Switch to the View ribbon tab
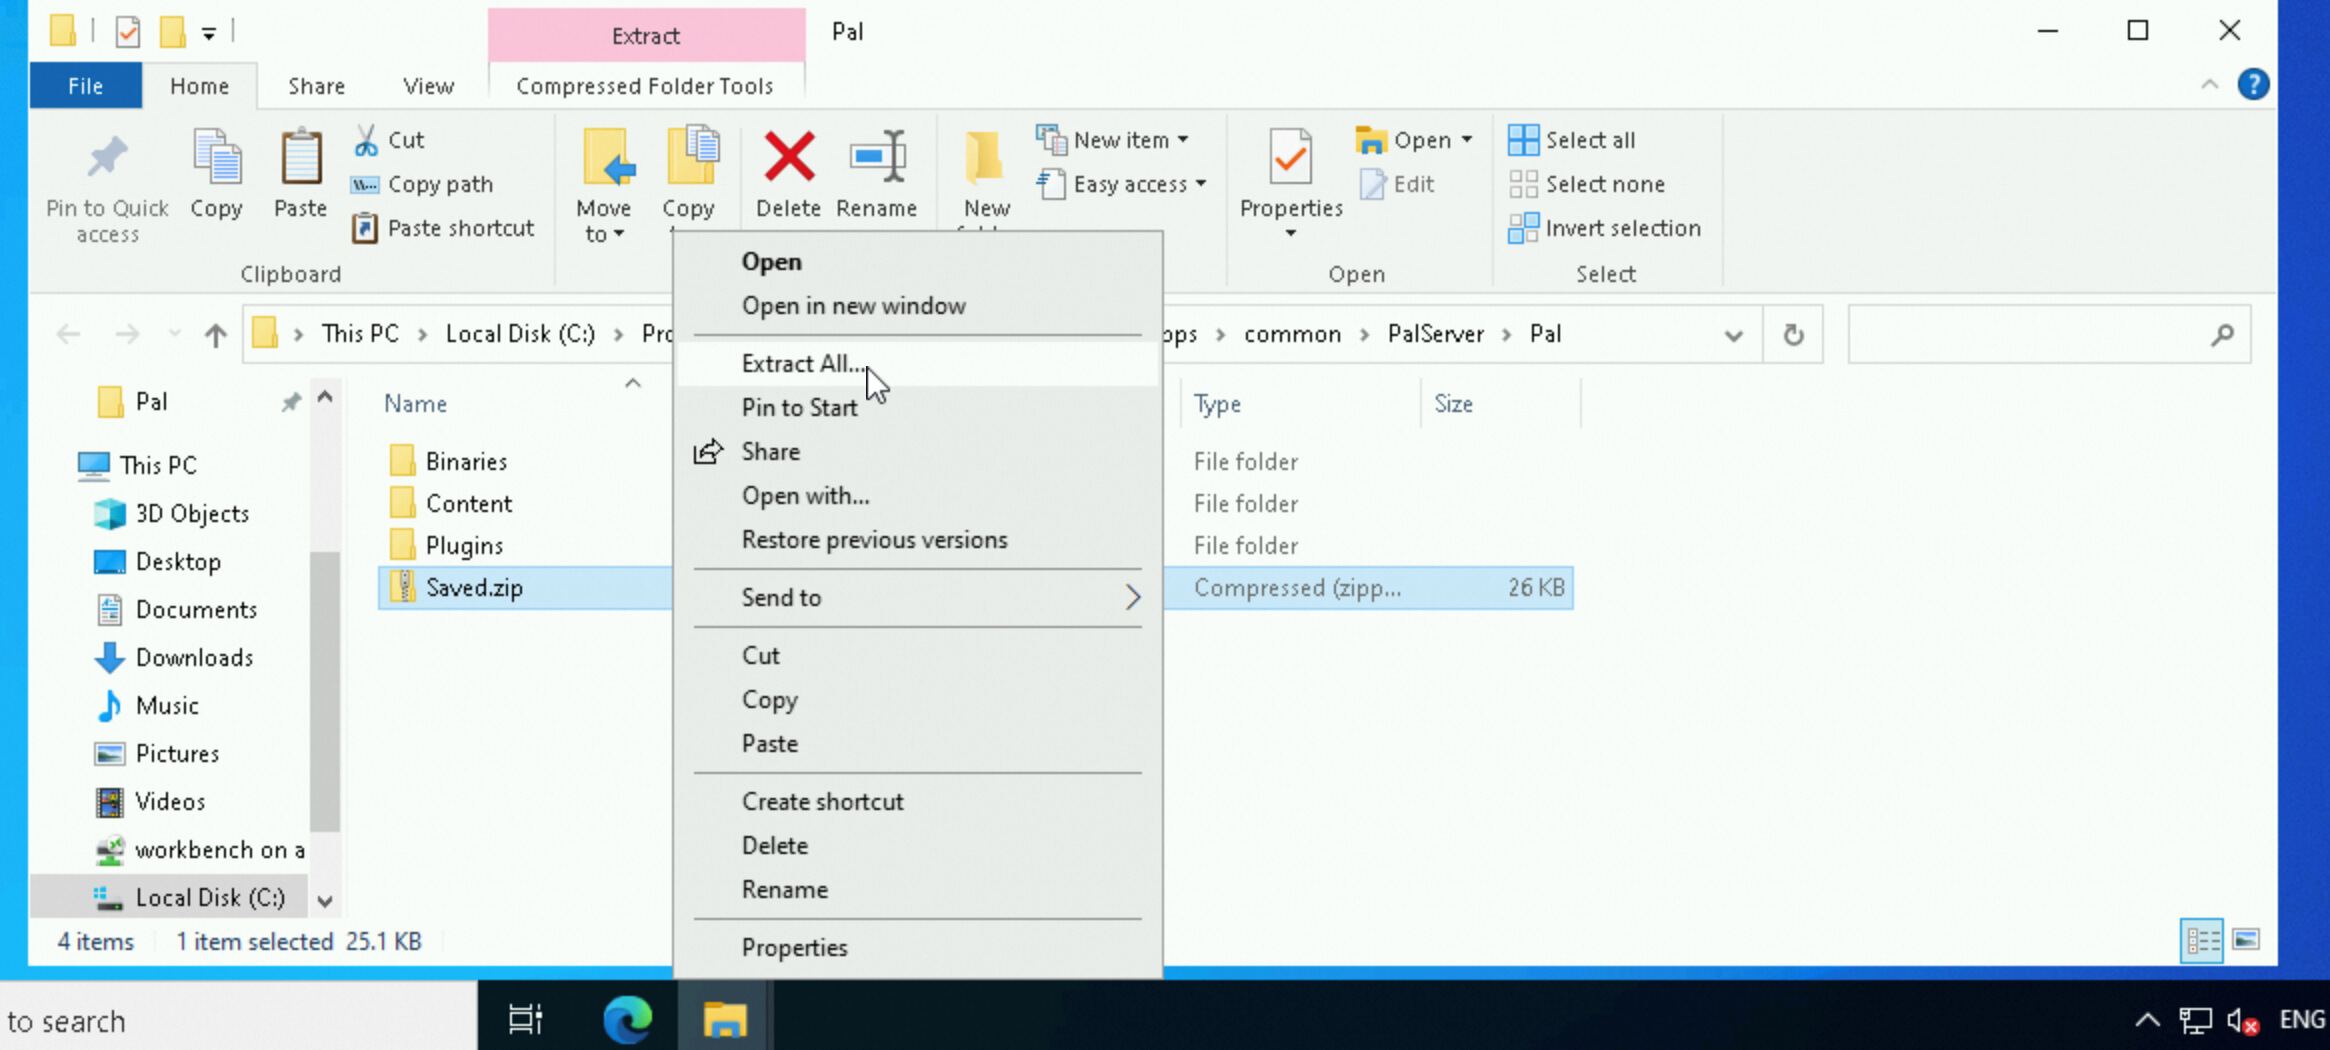Image resolution: width=2330 pixels, height=1050 pixels. pyautogui.click(x=428, y=86)
